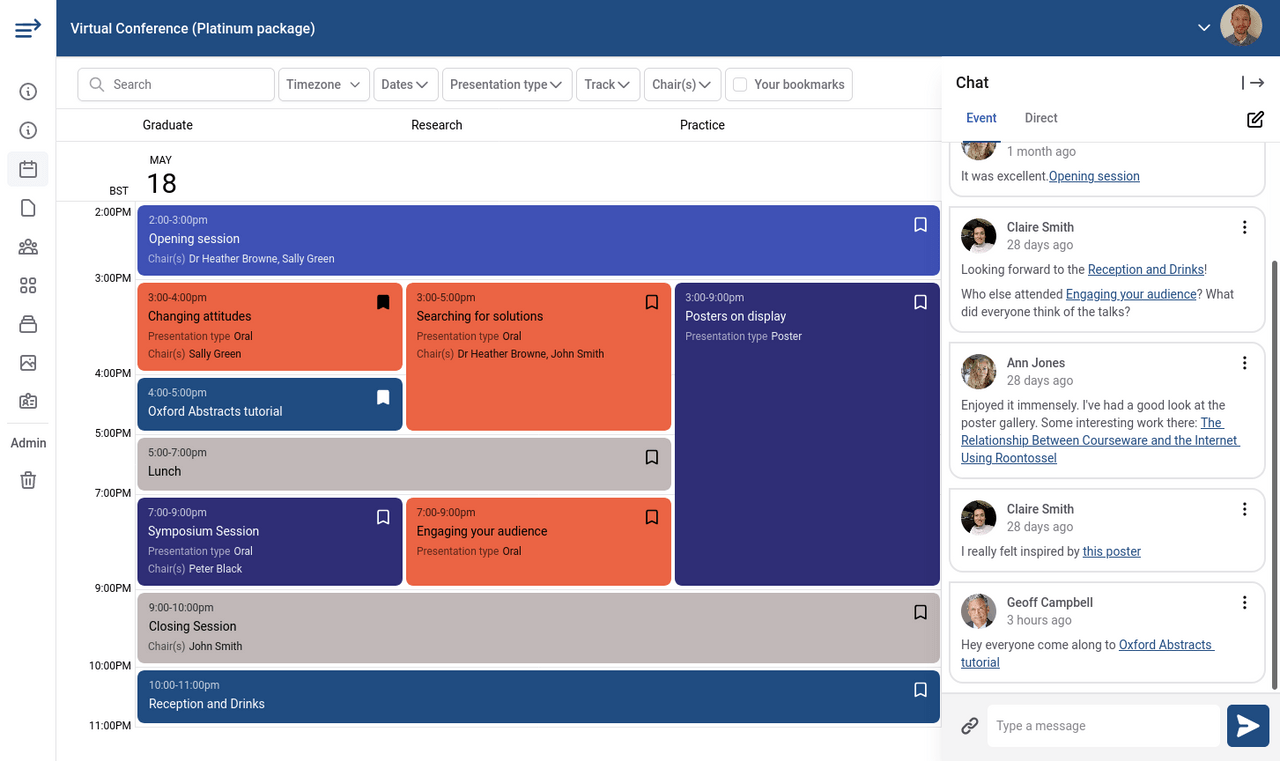Bookmark the Opening session
Screen dimensions: 1280x761
tap(920, 225)
